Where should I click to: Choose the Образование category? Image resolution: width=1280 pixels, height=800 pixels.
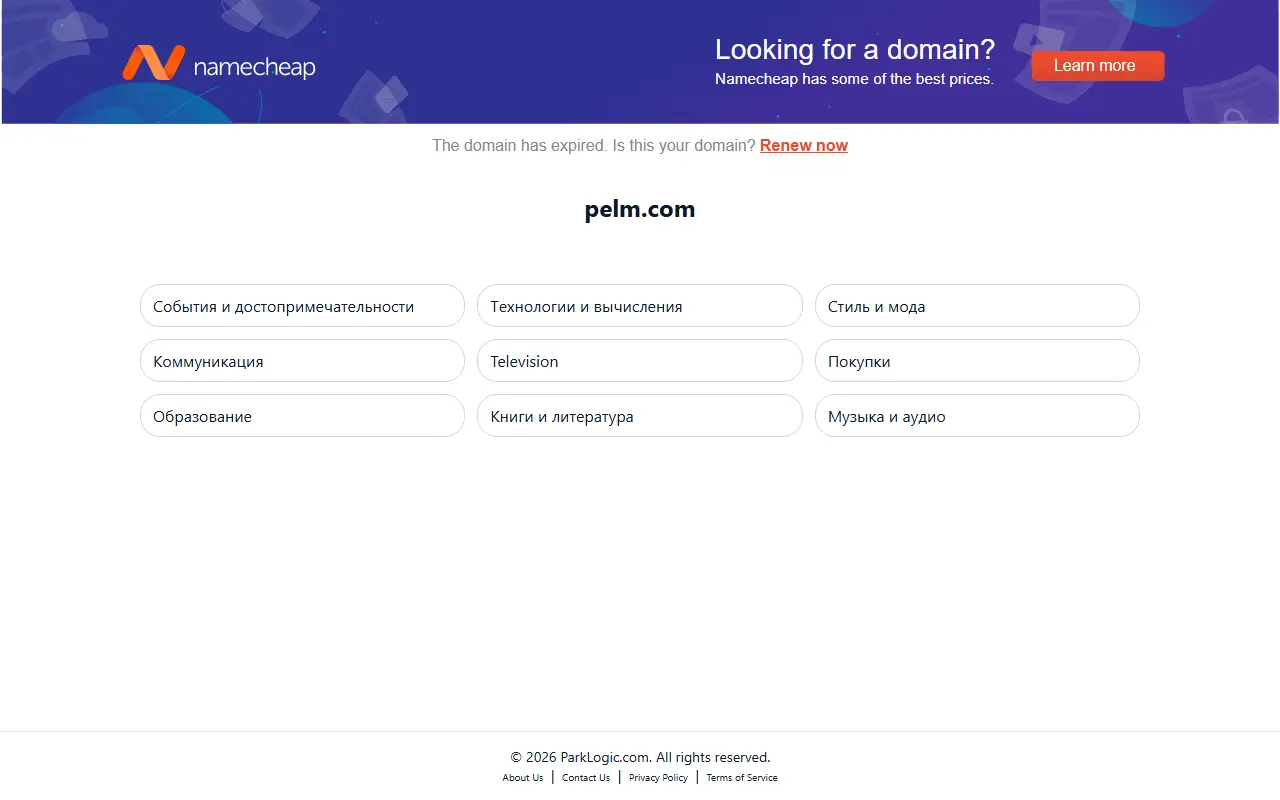tap(302, 416)
